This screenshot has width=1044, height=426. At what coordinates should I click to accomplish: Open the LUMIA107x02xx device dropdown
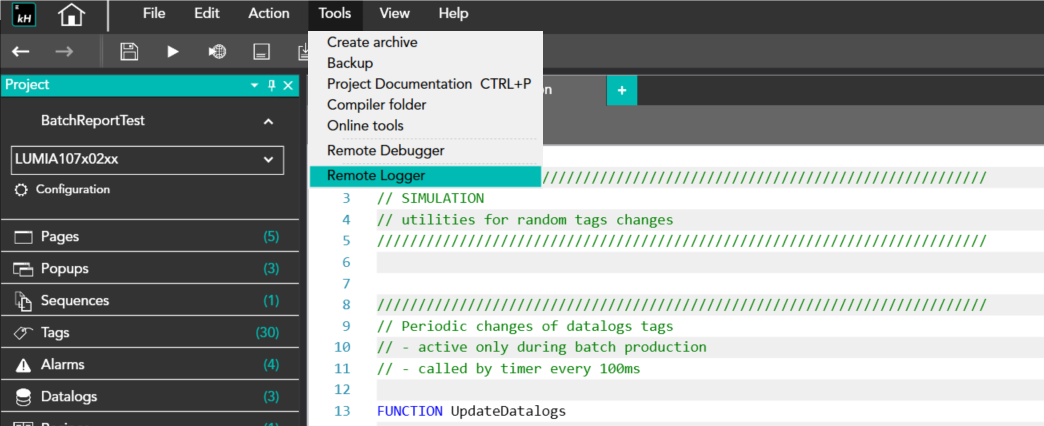[268, 159]
